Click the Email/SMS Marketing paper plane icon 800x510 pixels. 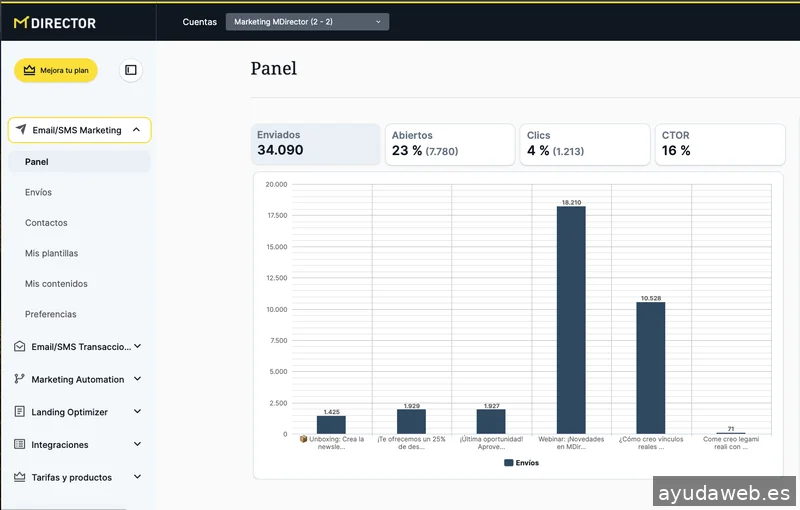coord(21,130)
